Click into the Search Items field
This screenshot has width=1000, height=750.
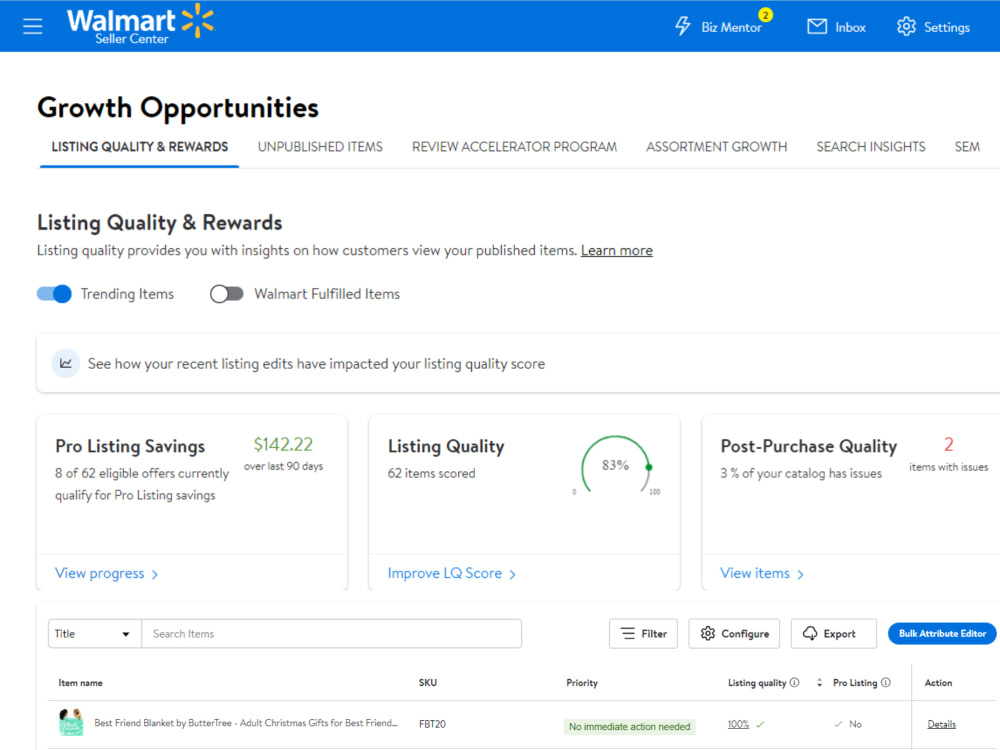click(332, 633)
